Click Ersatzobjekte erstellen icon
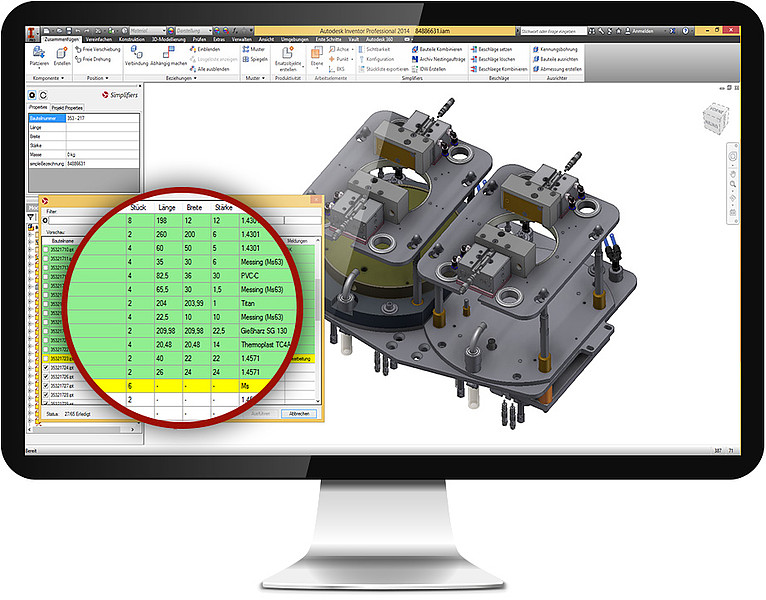The height and width of the screenshot is (600, 766). 288,52
